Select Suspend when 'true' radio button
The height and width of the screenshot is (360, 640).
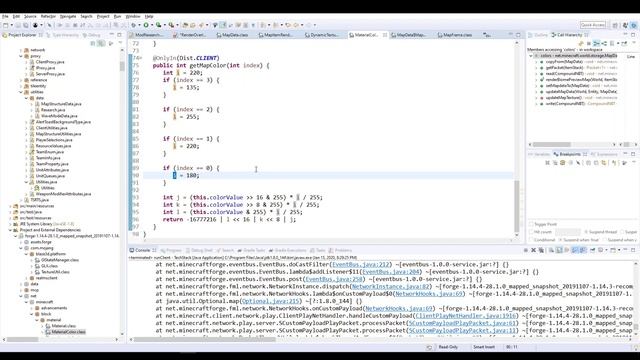(x=560, y=240)
